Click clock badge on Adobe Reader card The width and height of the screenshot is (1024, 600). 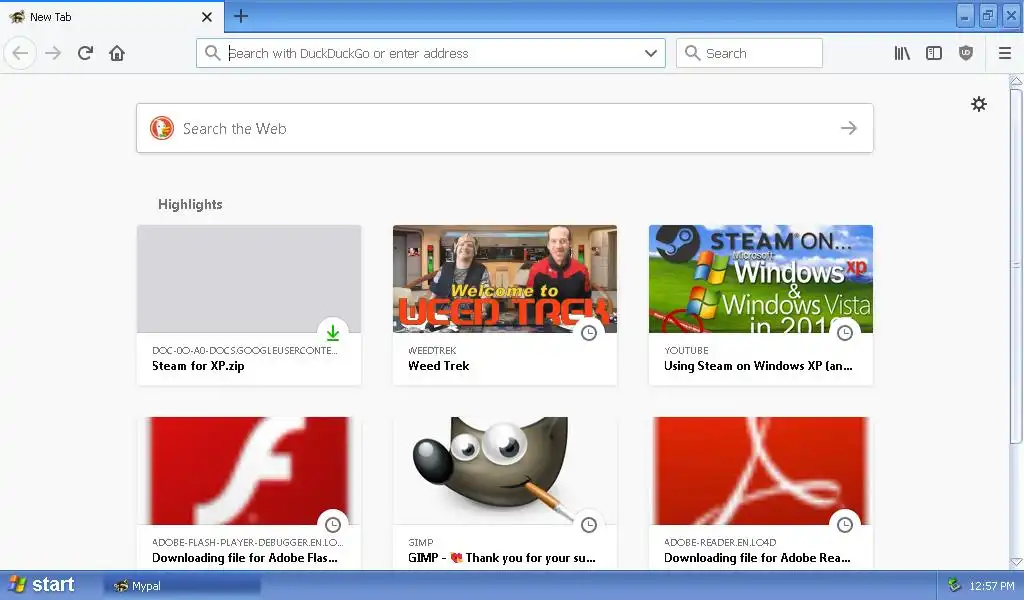tap(845, 524)
